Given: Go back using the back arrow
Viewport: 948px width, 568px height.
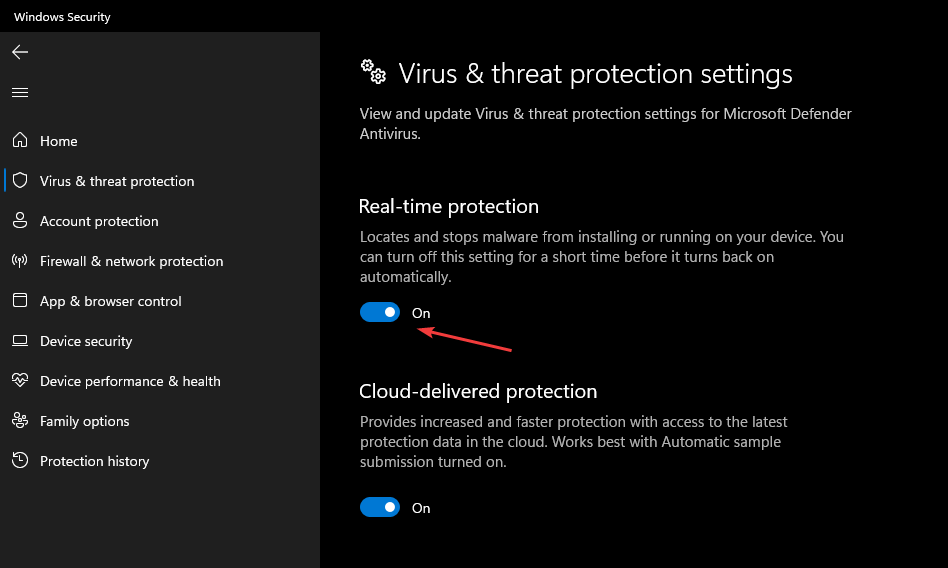Looking at the screenshot, I should coord(20,52).
